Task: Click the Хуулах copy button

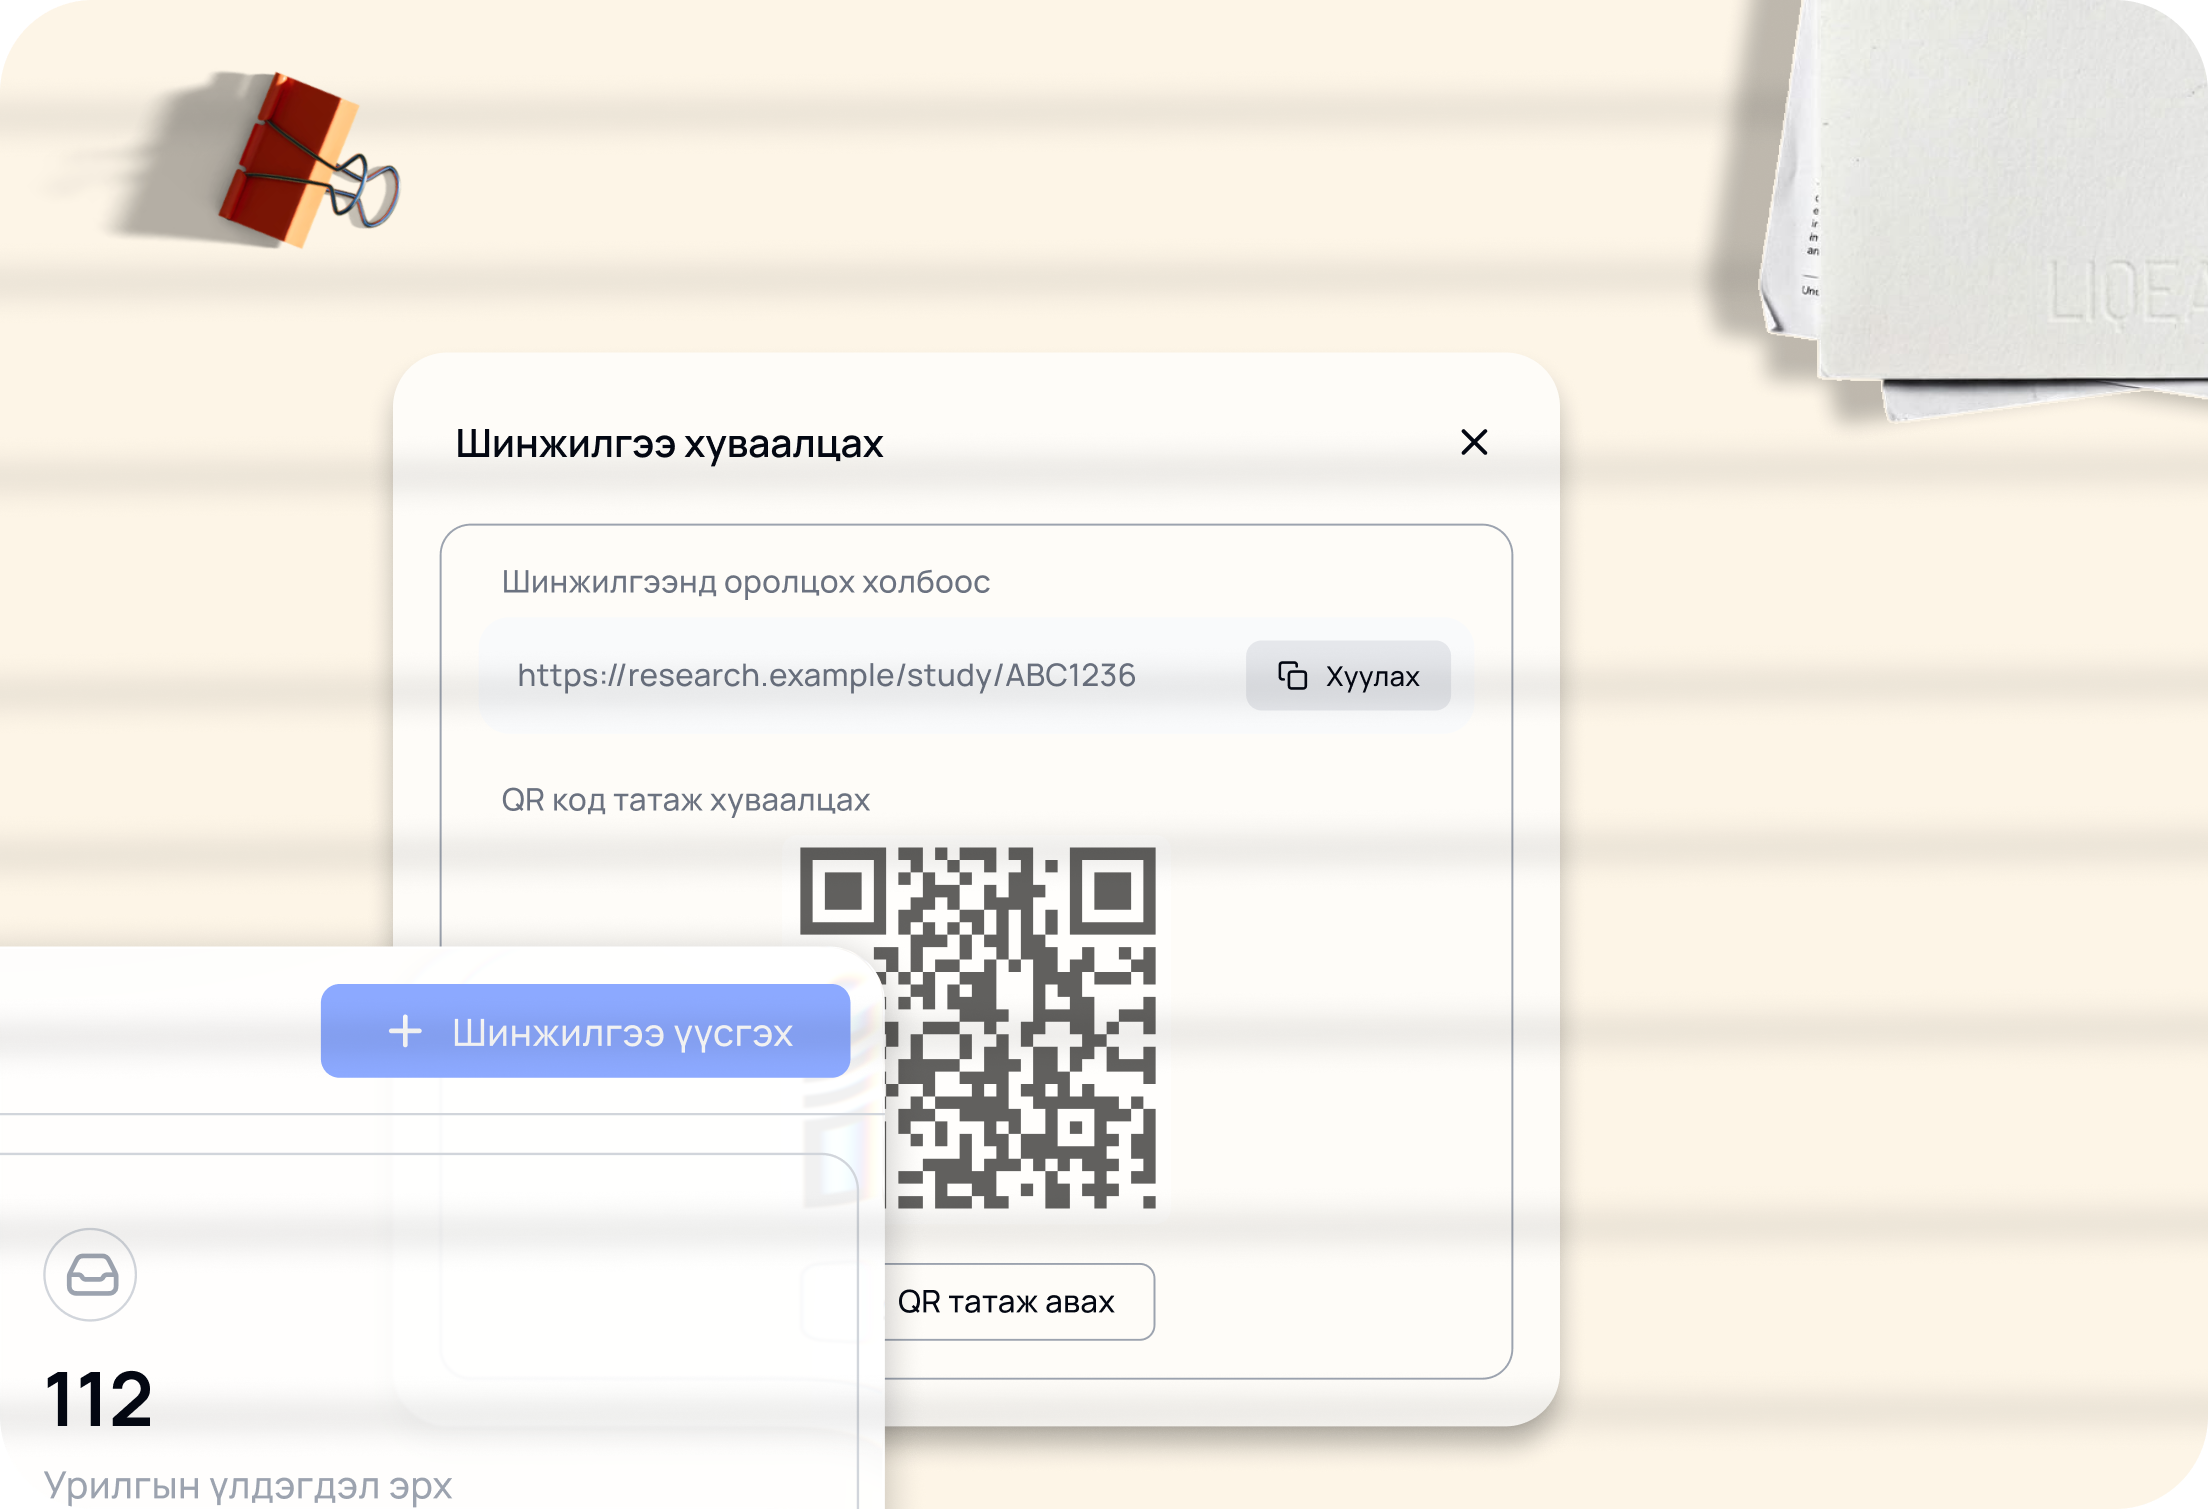Action: (x=1348, y=676)
